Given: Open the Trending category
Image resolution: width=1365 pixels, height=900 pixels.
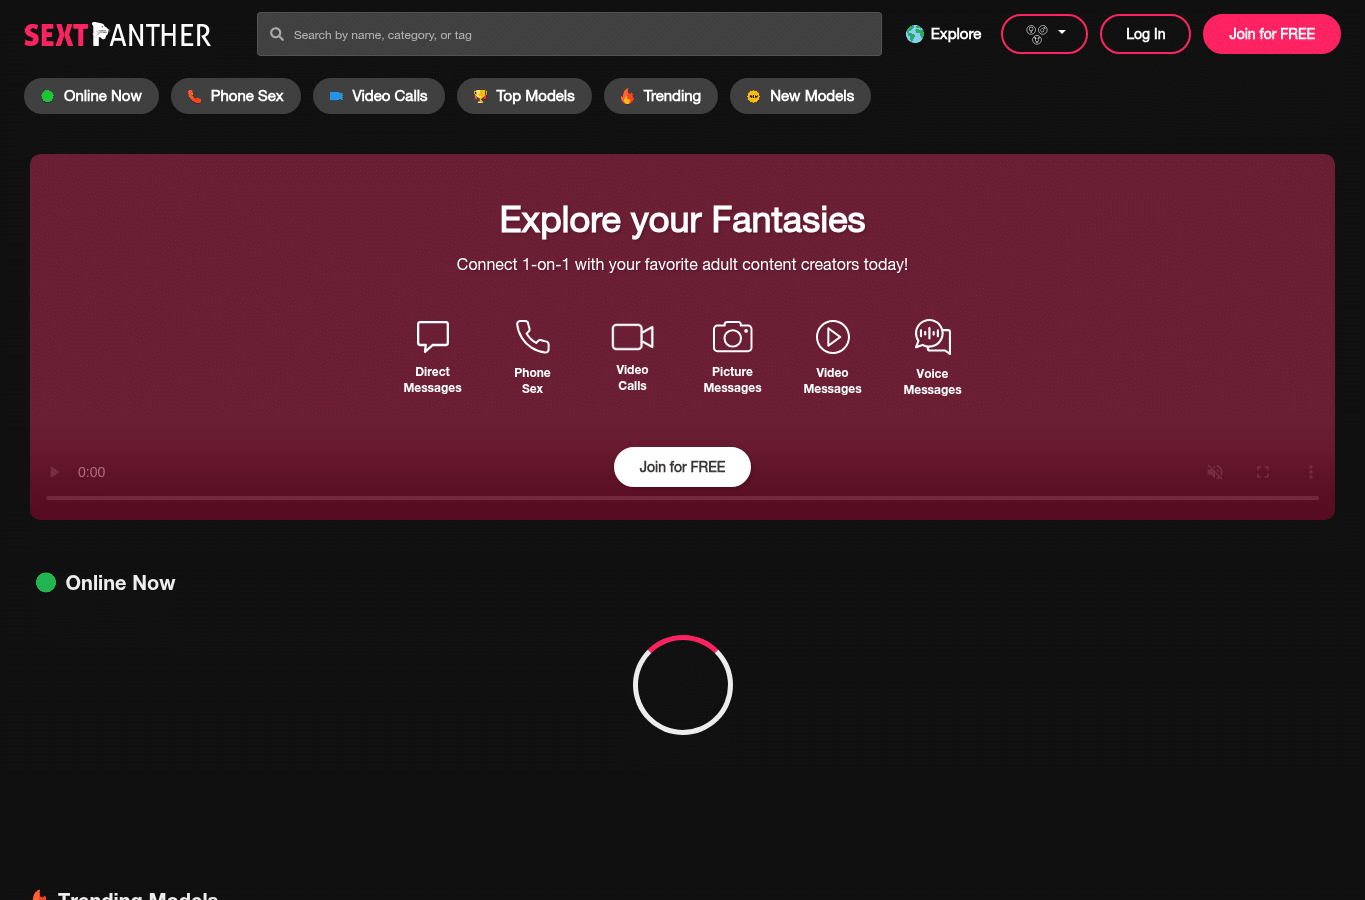Looking at the screenshot, I should 661,96.
